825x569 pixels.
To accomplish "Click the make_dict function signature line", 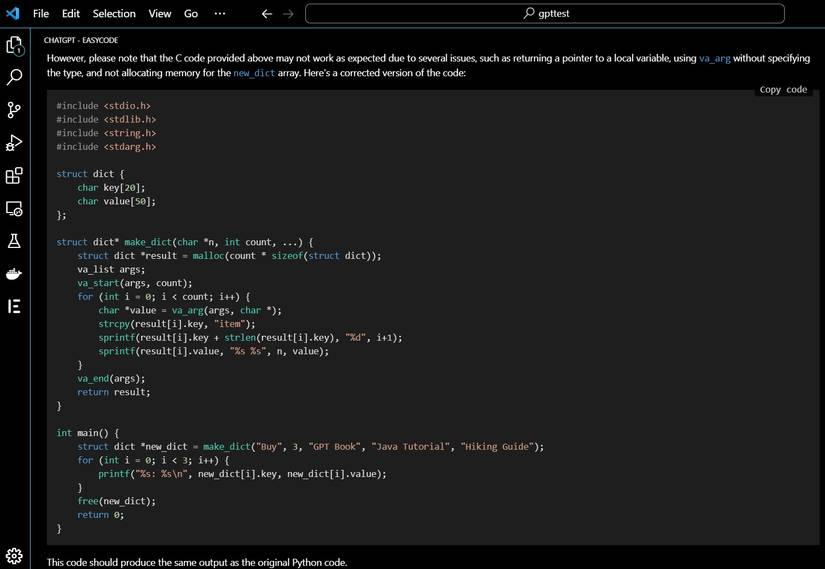I will tap(185, 242).
